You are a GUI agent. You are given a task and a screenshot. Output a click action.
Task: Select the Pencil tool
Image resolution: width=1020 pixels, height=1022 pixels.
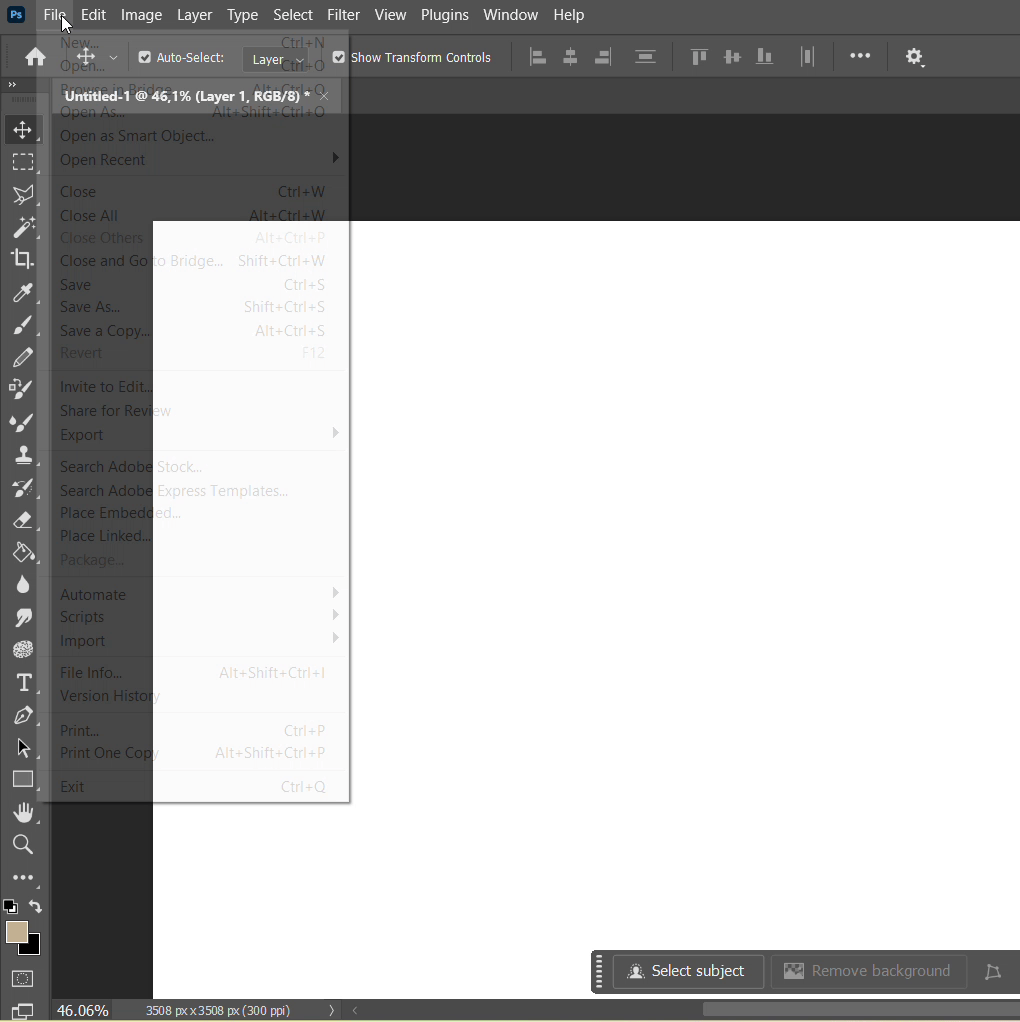click(x=23, y=357)
